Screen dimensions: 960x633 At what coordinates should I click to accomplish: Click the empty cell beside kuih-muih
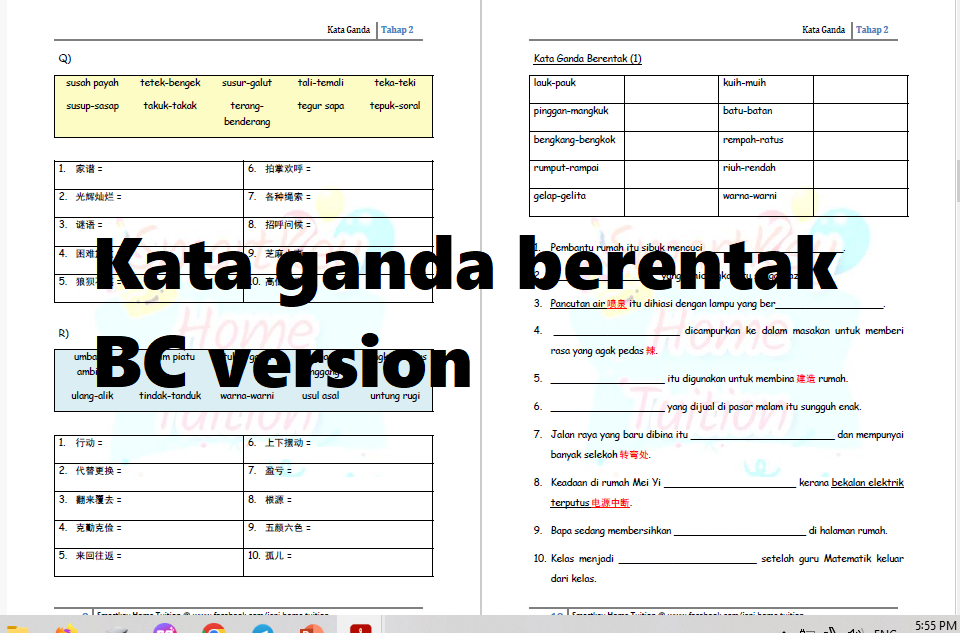(x=860, y=89)
